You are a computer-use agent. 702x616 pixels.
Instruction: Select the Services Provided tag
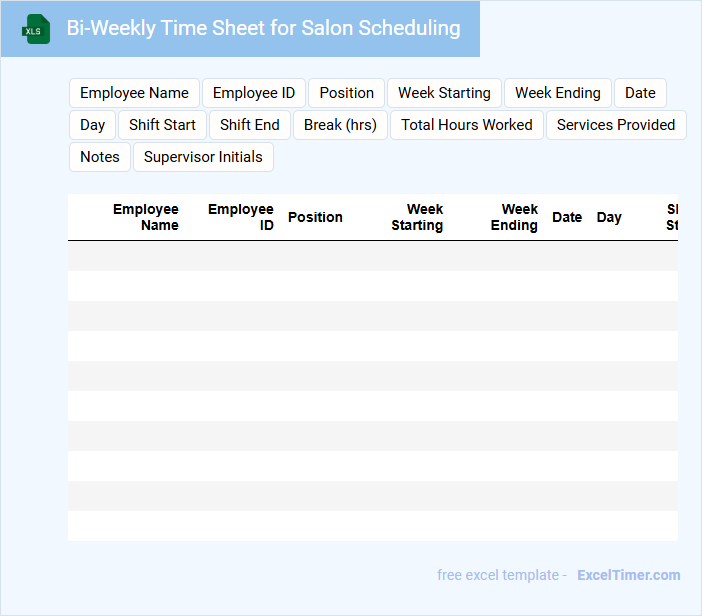[616, 125]
